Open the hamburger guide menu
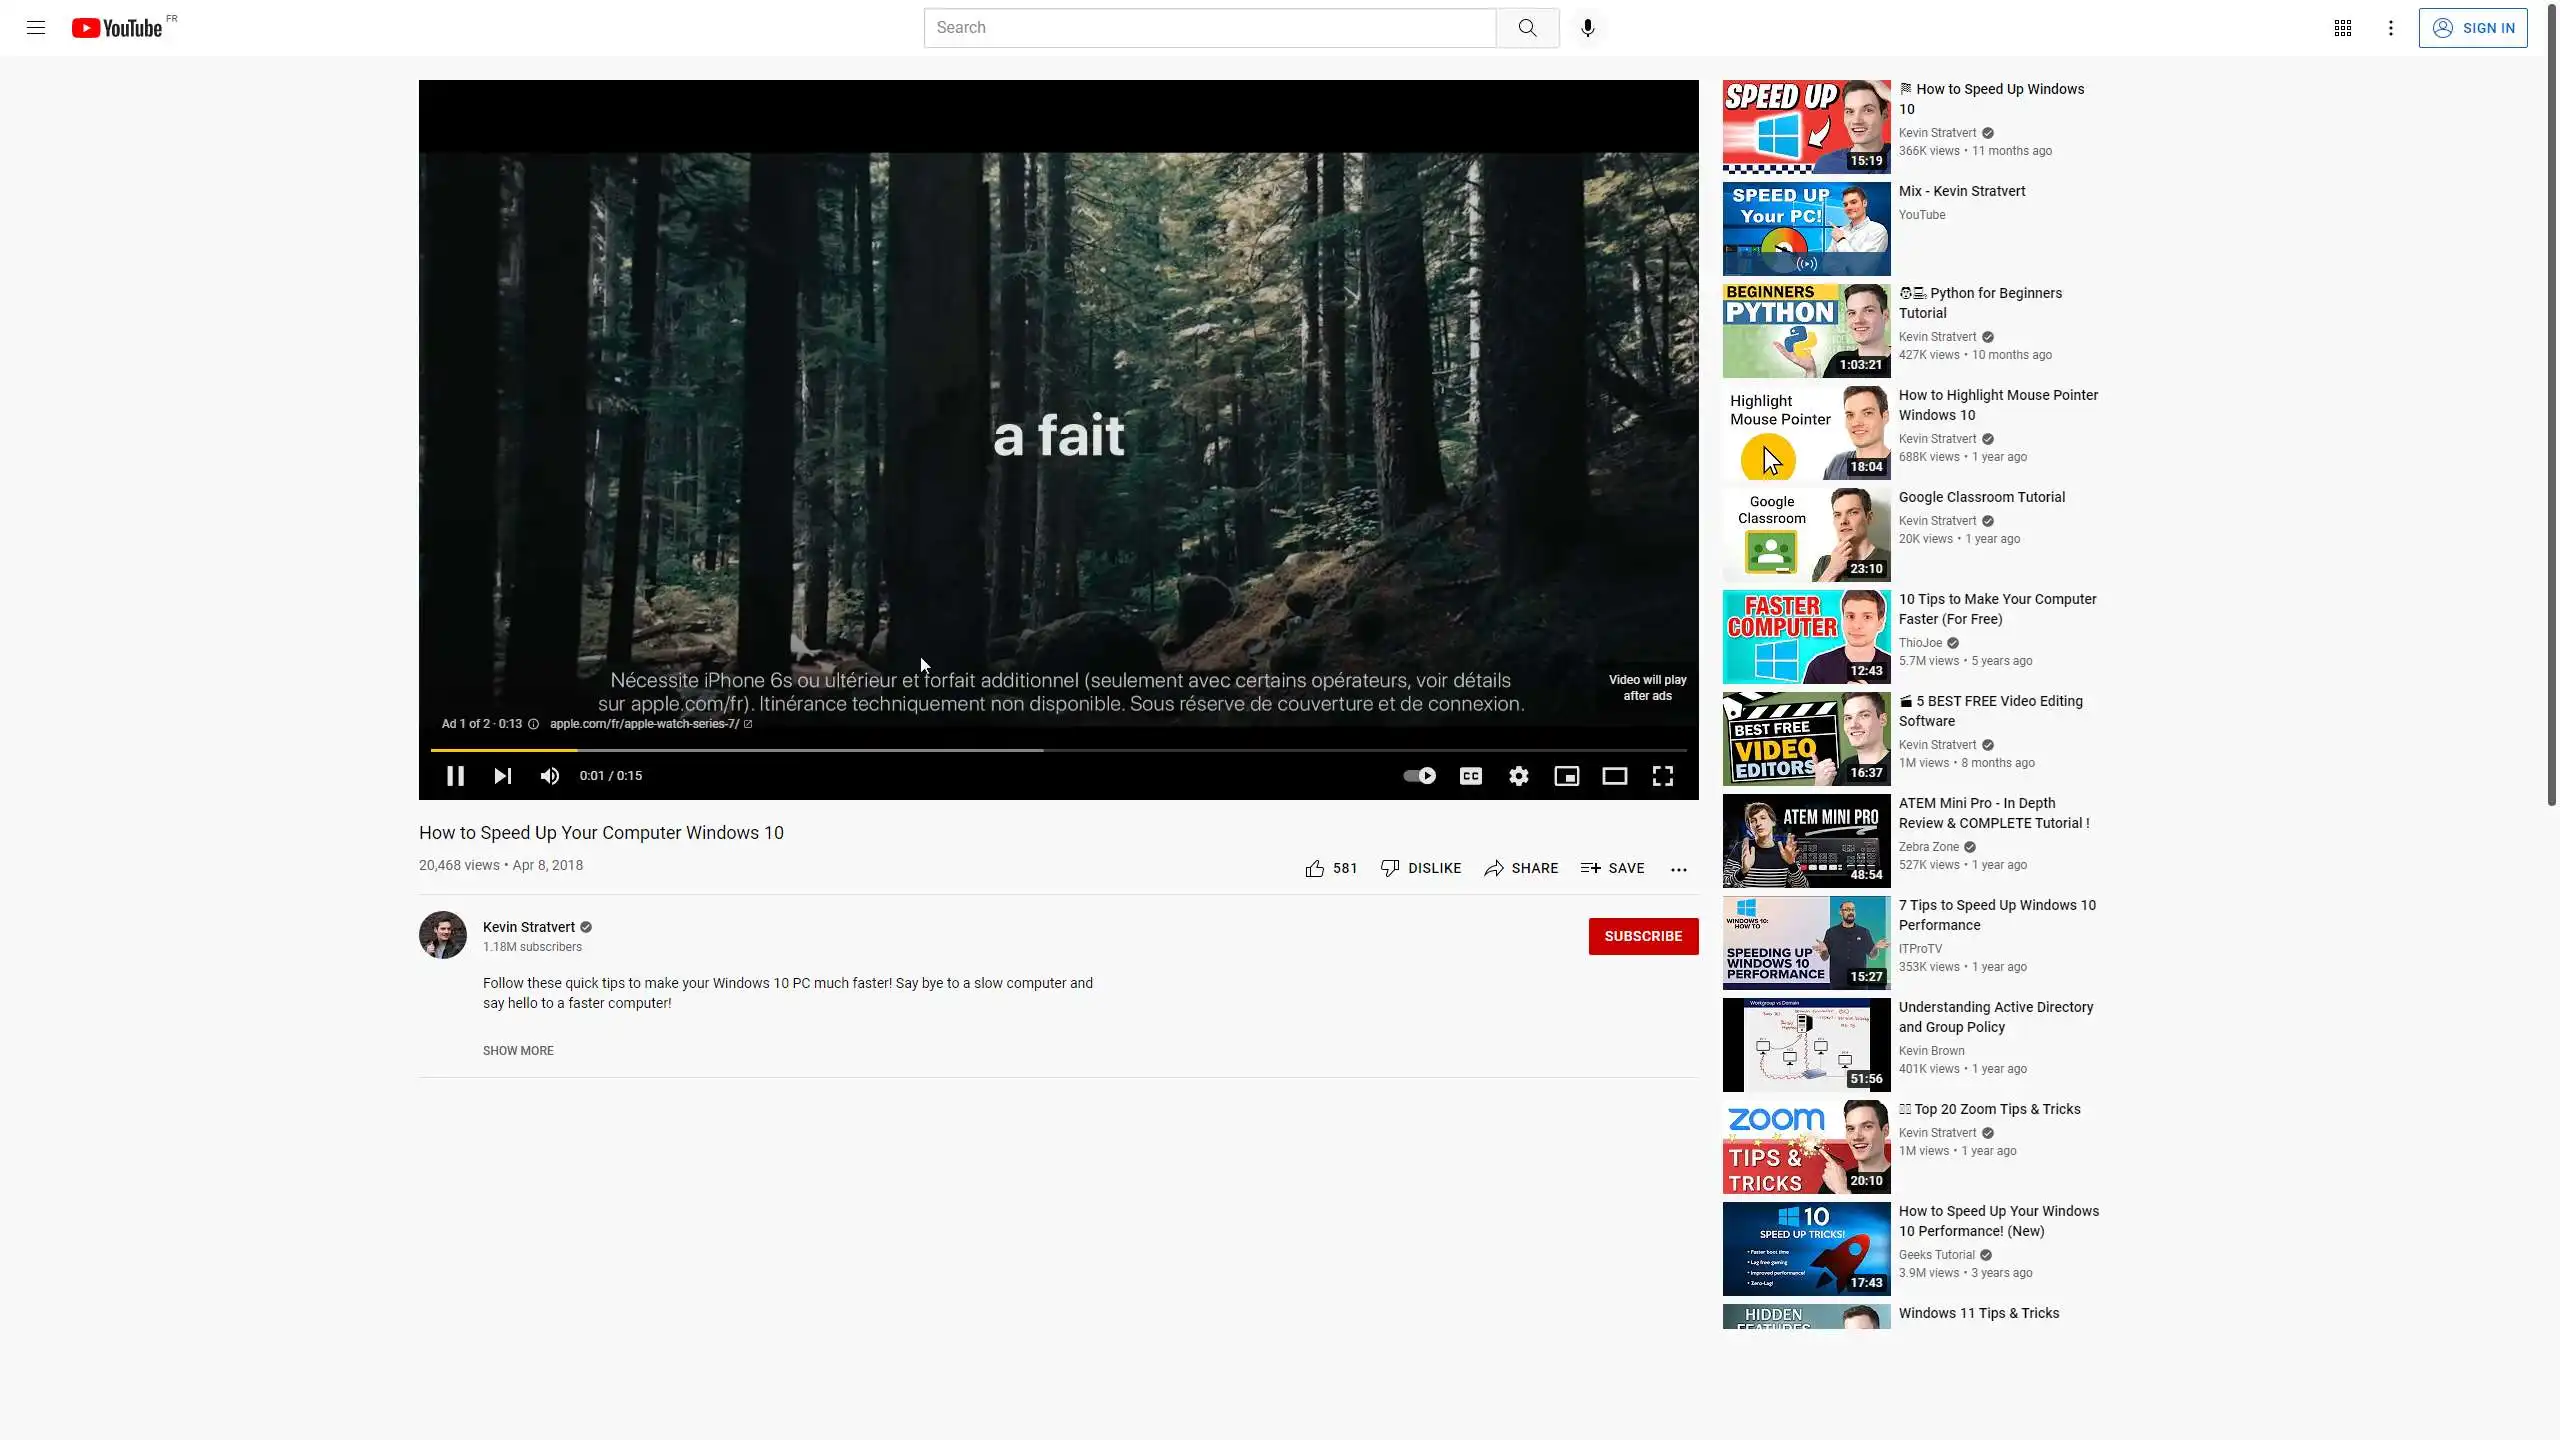Screen dimensions: 2560x1440 36,28
